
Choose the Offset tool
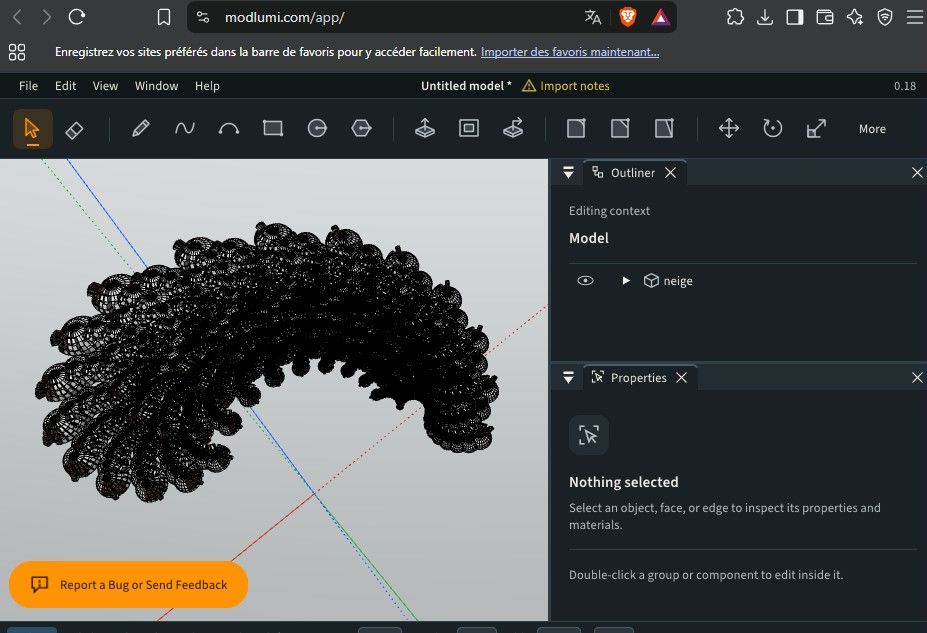469,128
